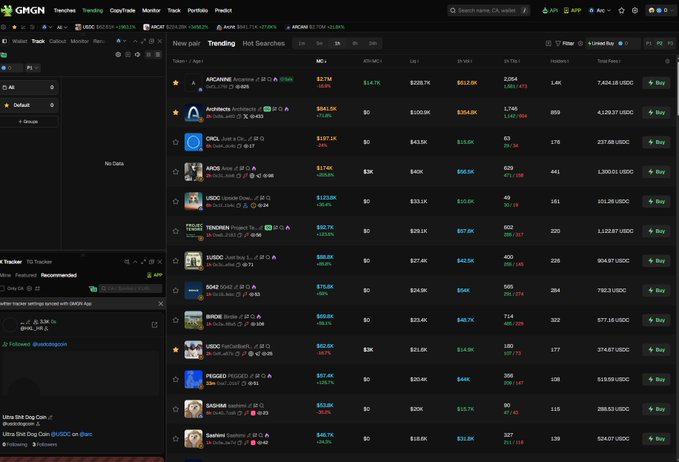This screenshot has width=679, height=462.
Task: Switch to the Hot Searches tab
Action: click(x=264, y=43)
